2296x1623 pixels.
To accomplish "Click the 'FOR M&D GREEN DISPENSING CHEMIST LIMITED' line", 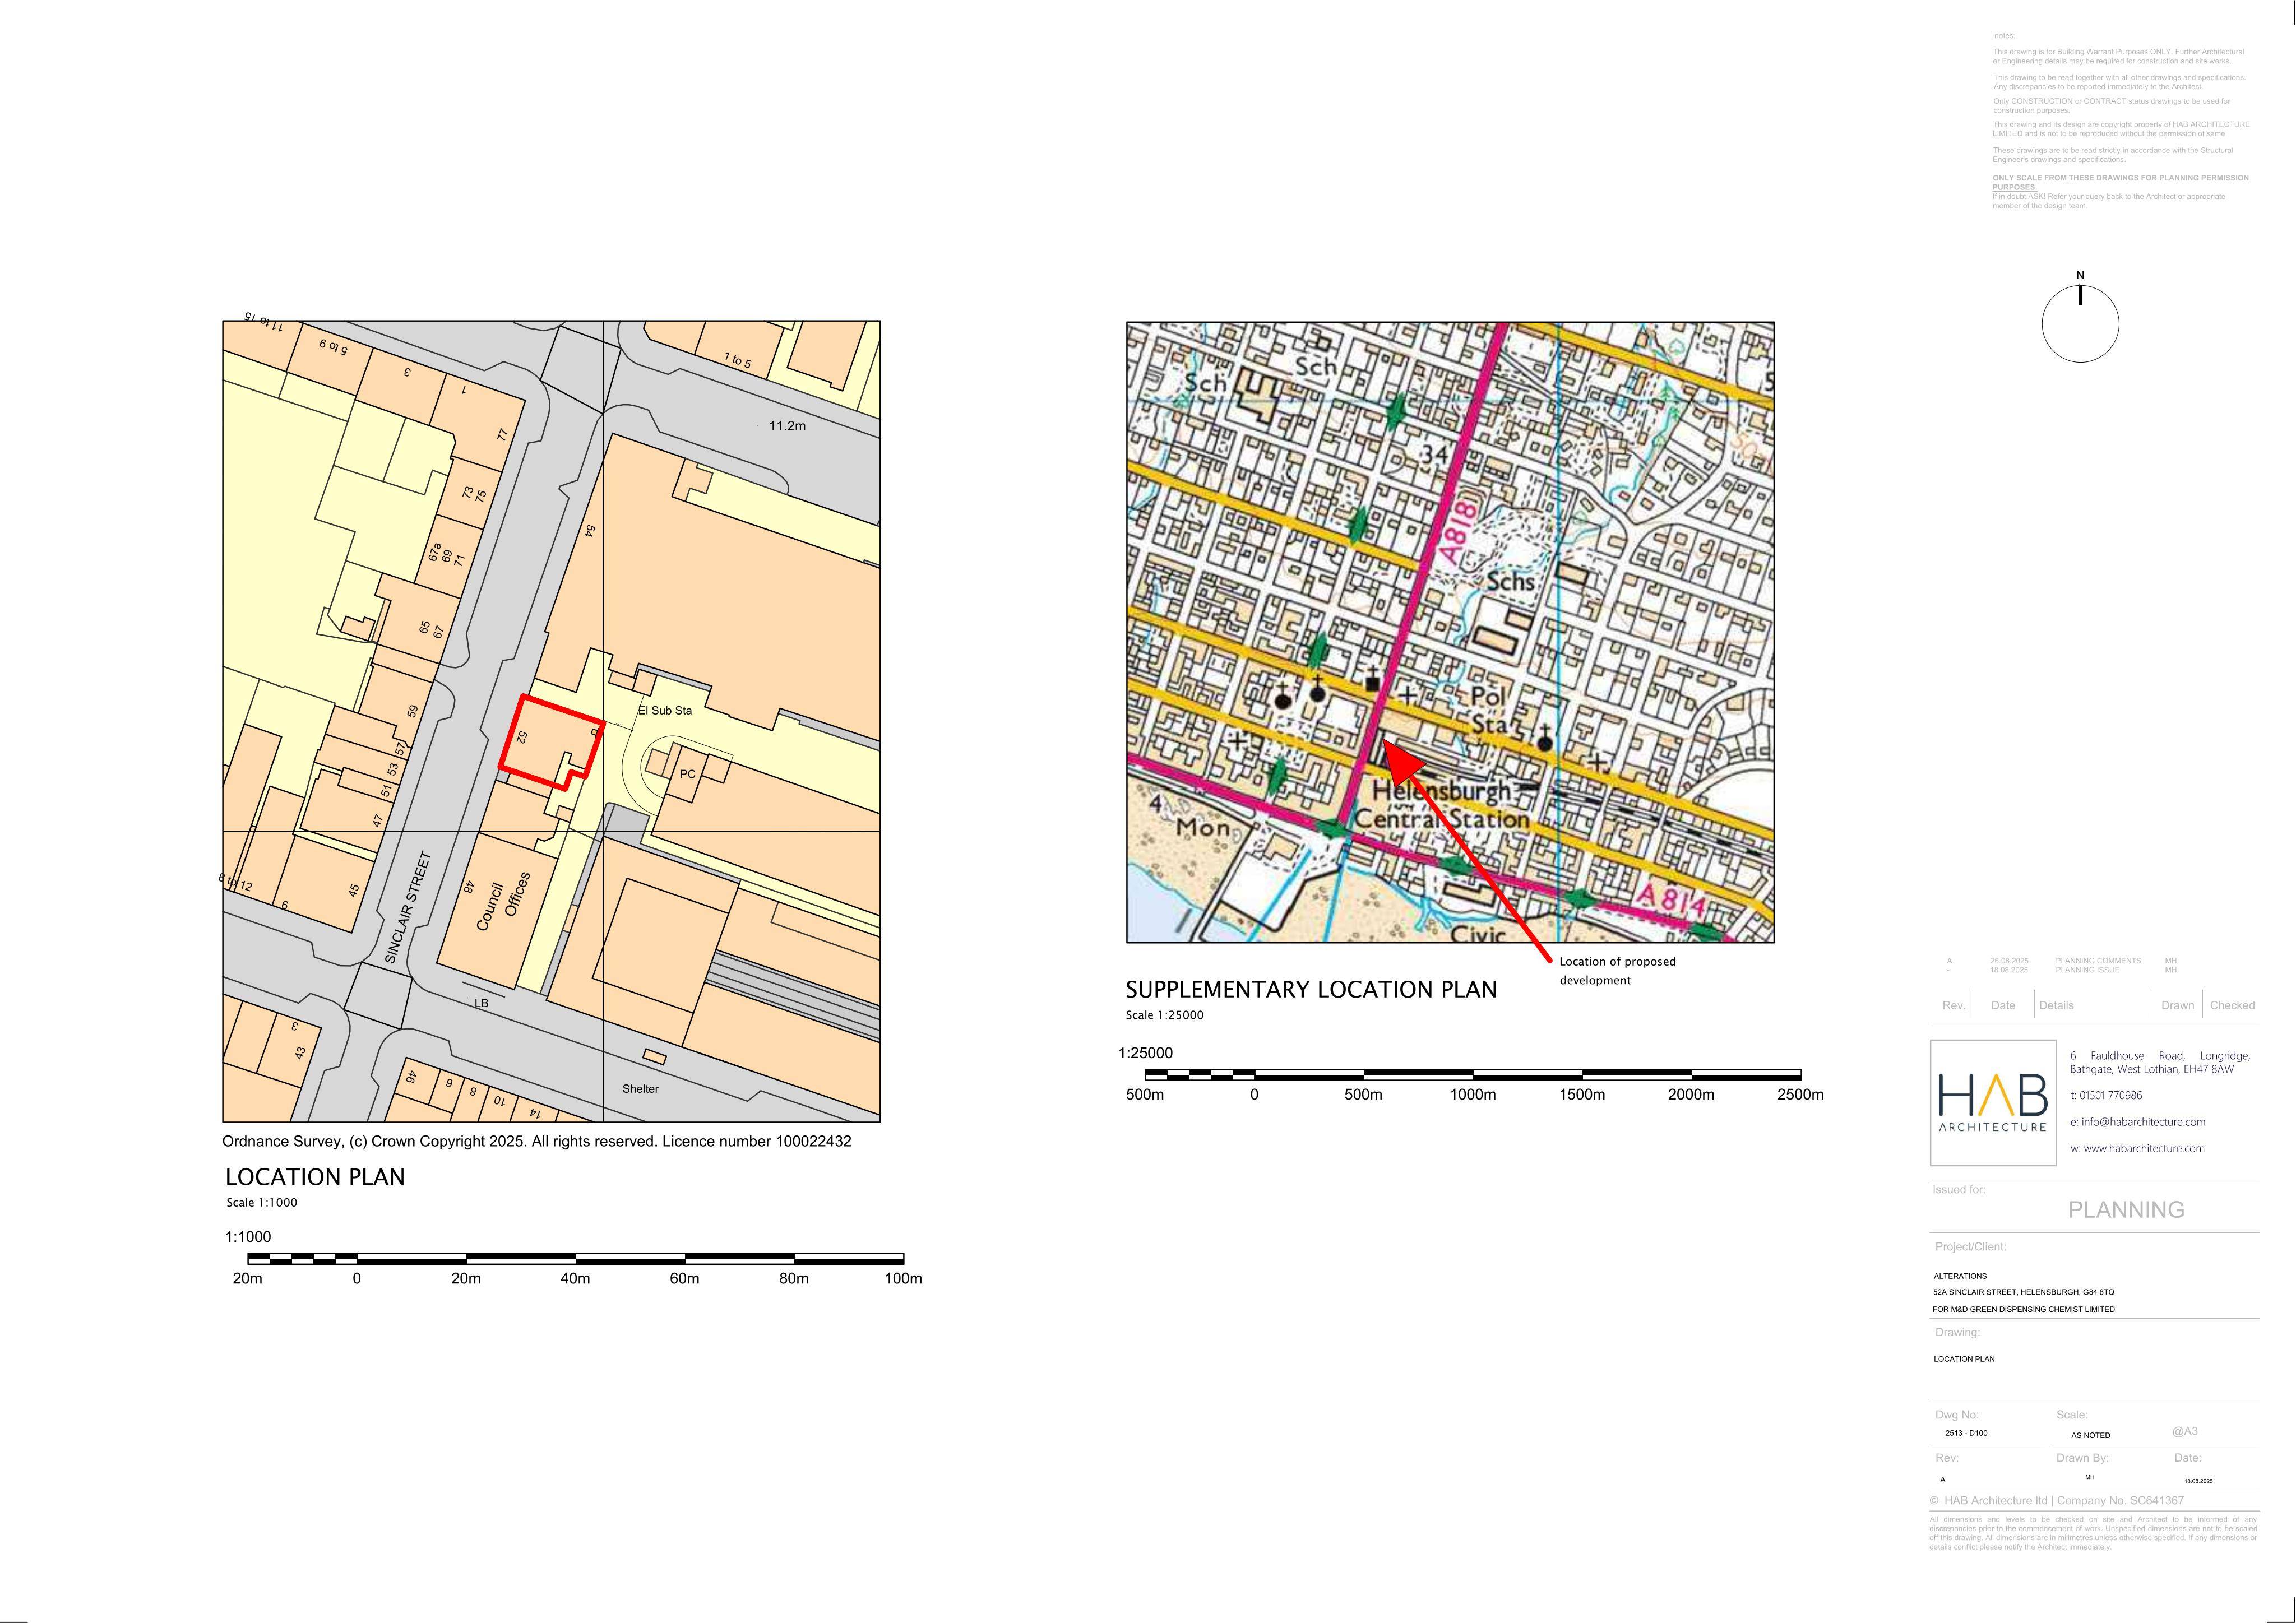I will (x=2024, y=1309).
